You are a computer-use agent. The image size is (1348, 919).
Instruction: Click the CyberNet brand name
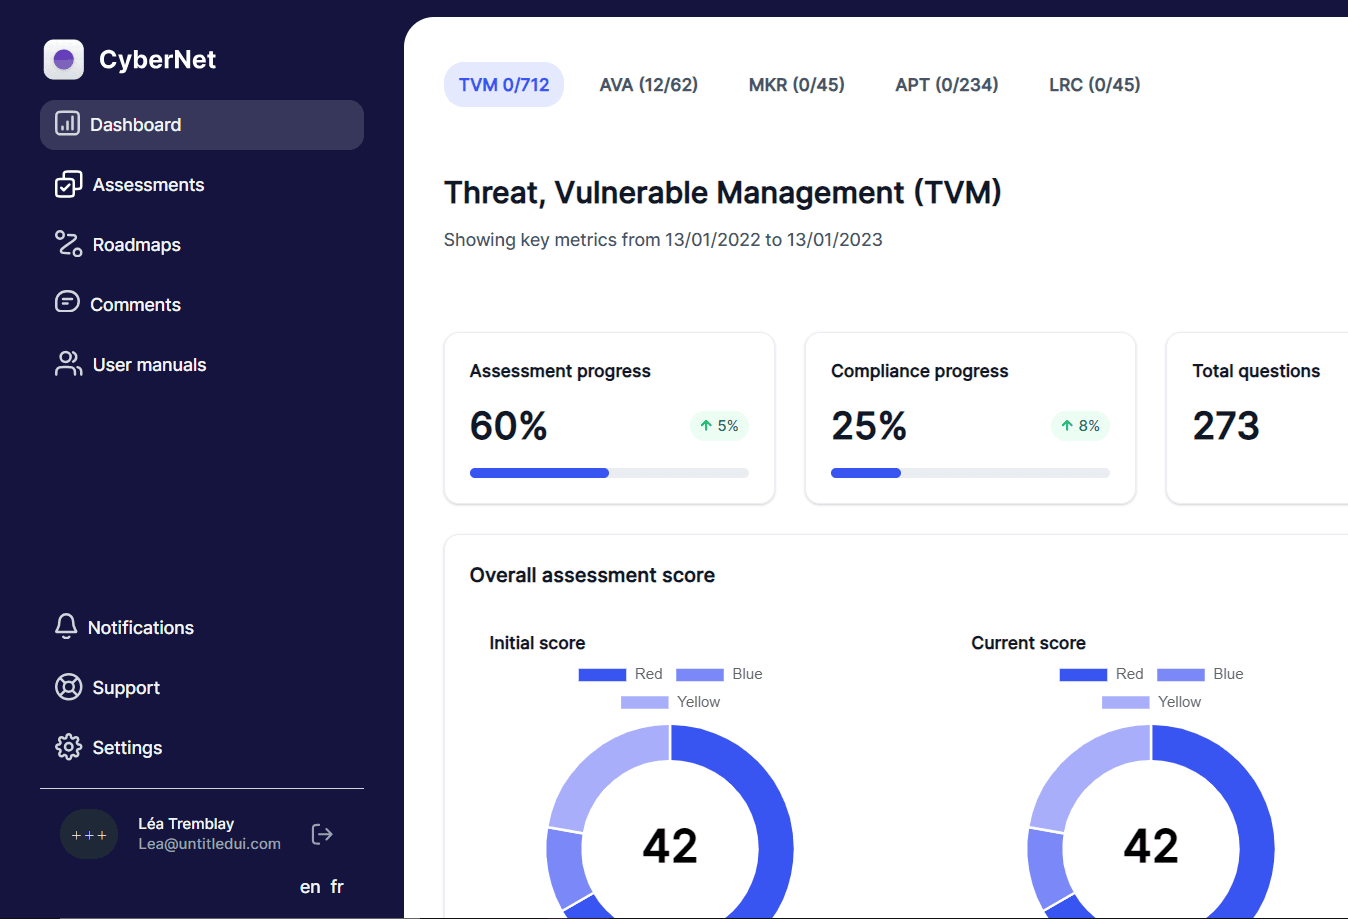158,60
